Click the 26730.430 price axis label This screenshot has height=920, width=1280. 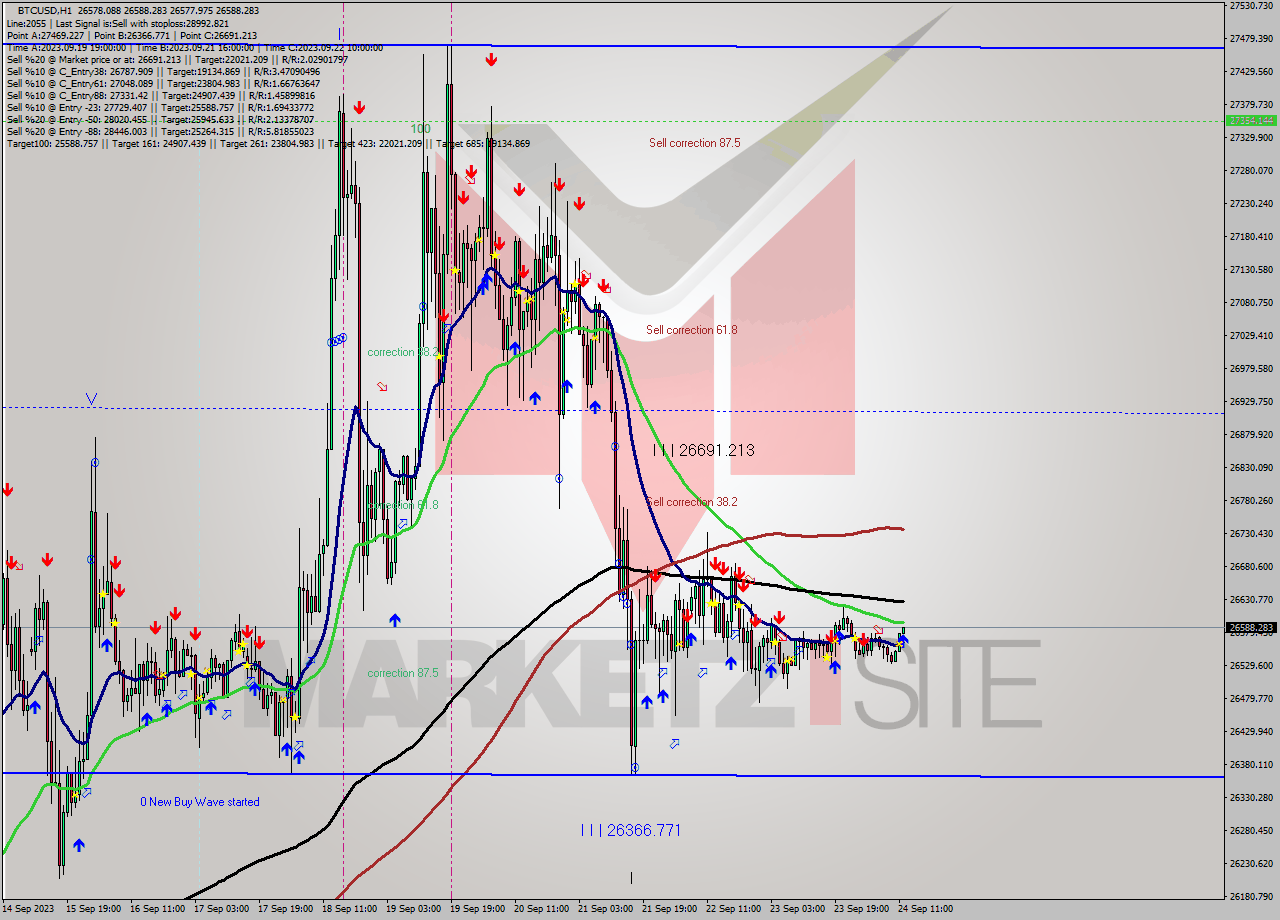point(1251,533)
